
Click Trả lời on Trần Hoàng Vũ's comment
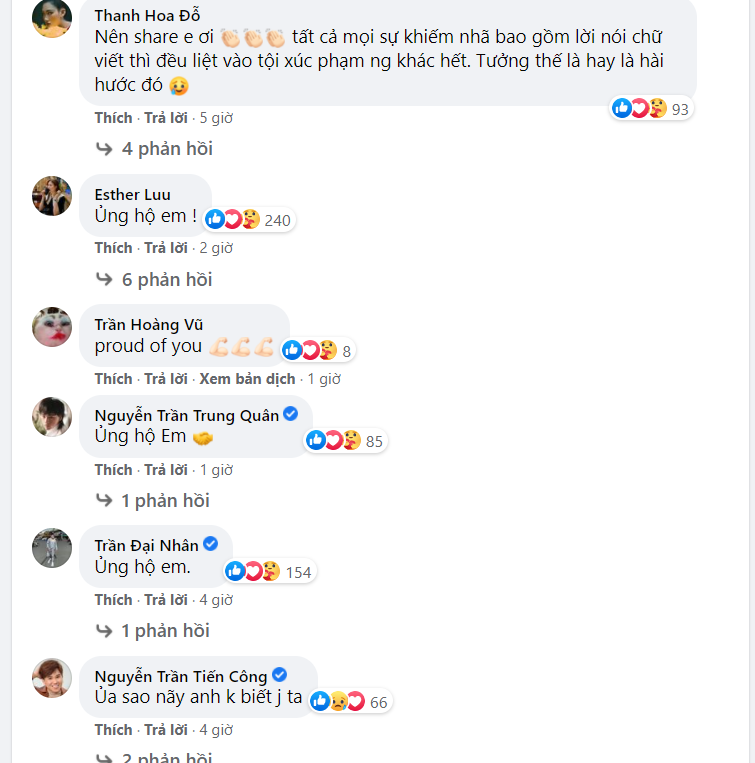166,379
